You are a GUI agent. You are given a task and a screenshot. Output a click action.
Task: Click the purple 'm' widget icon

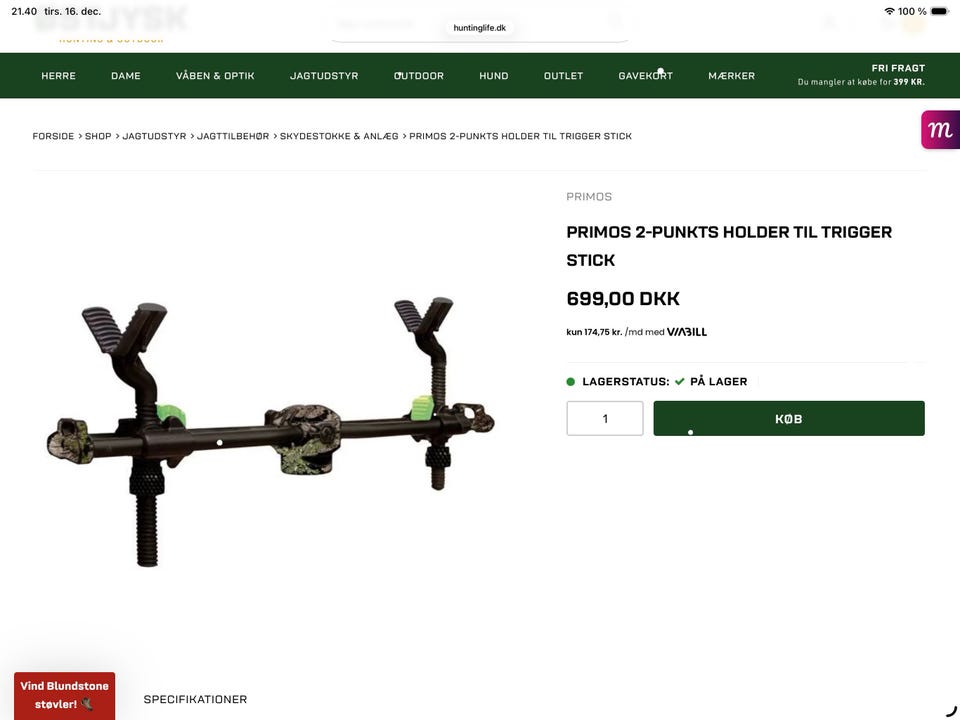coord(940,130)
